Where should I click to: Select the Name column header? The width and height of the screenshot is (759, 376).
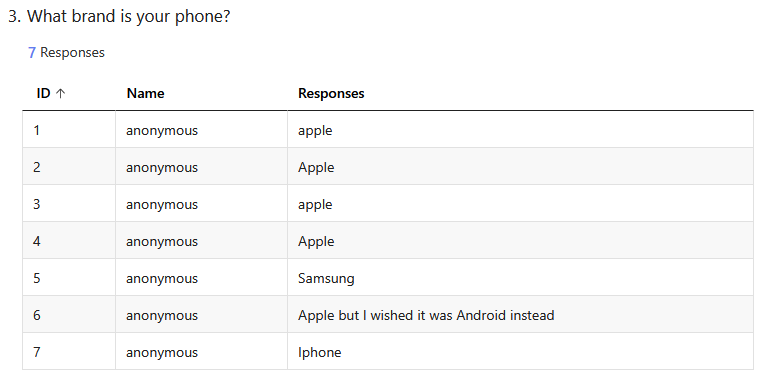[145, 93]
